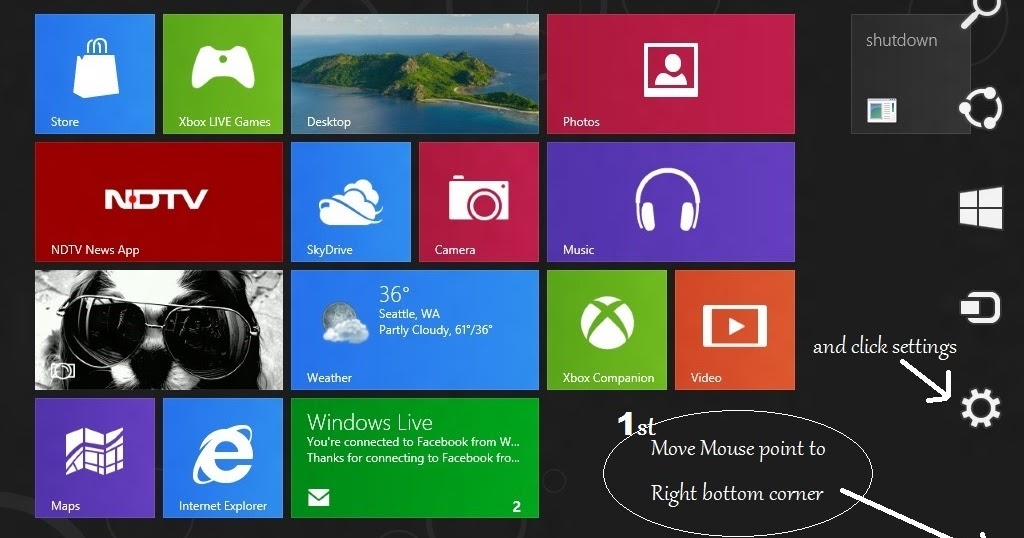Click the Search charm magnifier

[981, 12]
